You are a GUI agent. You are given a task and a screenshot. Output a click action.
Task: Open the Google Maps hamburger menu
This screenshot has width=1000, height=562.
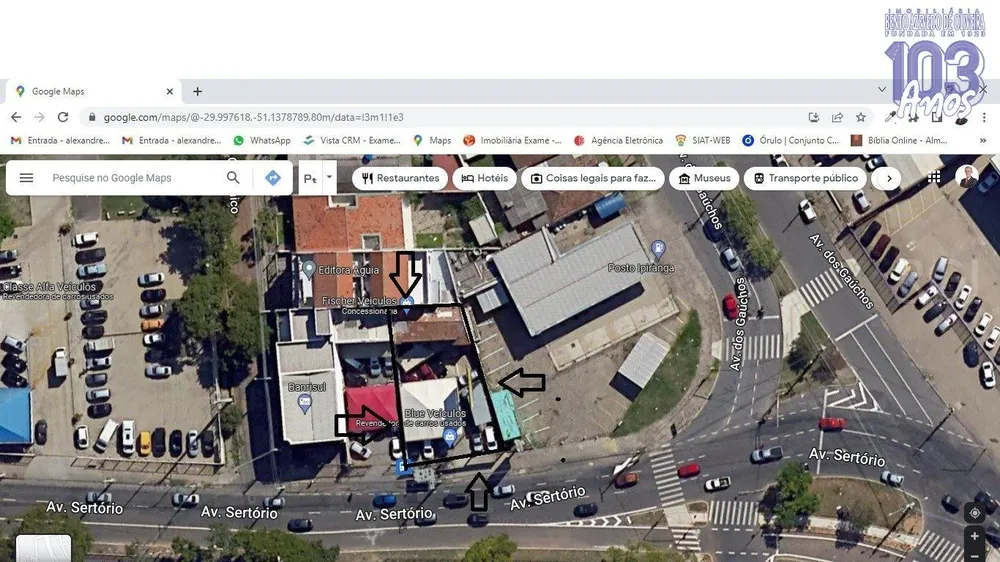(26, 178)
